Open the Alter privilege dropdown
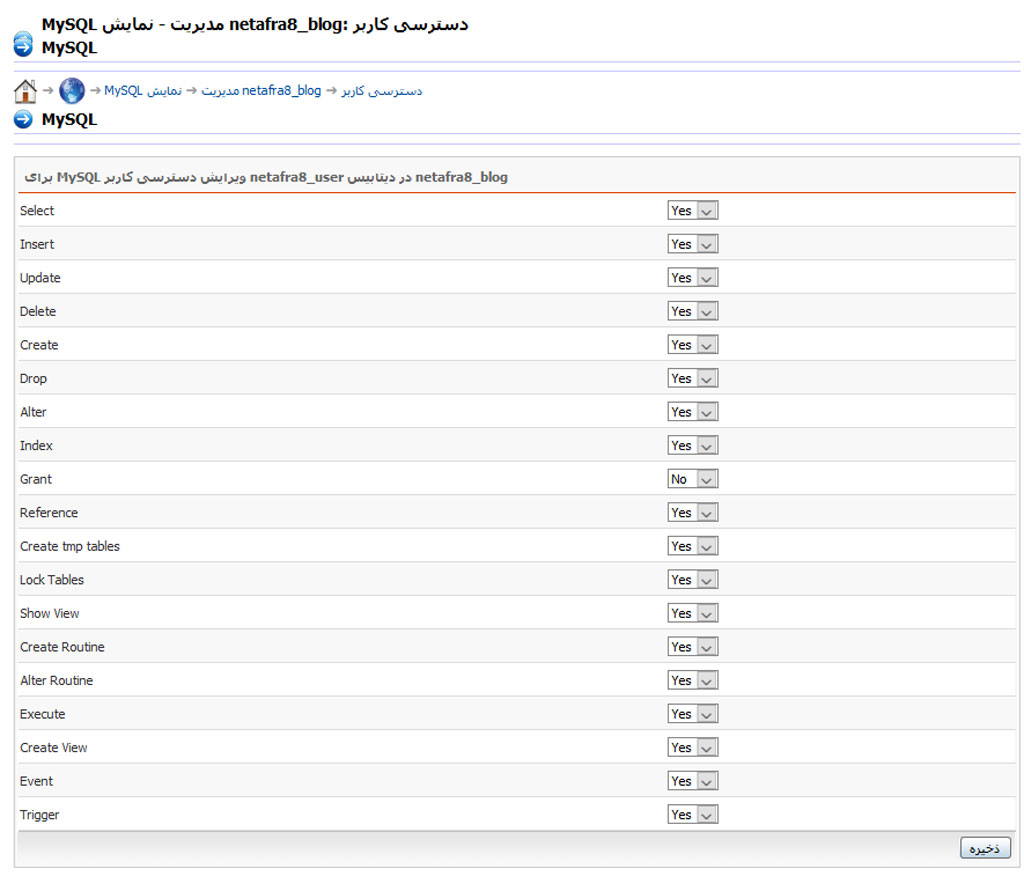Image resolution: width=1024 pixels, height=891 pixels. 693,412
